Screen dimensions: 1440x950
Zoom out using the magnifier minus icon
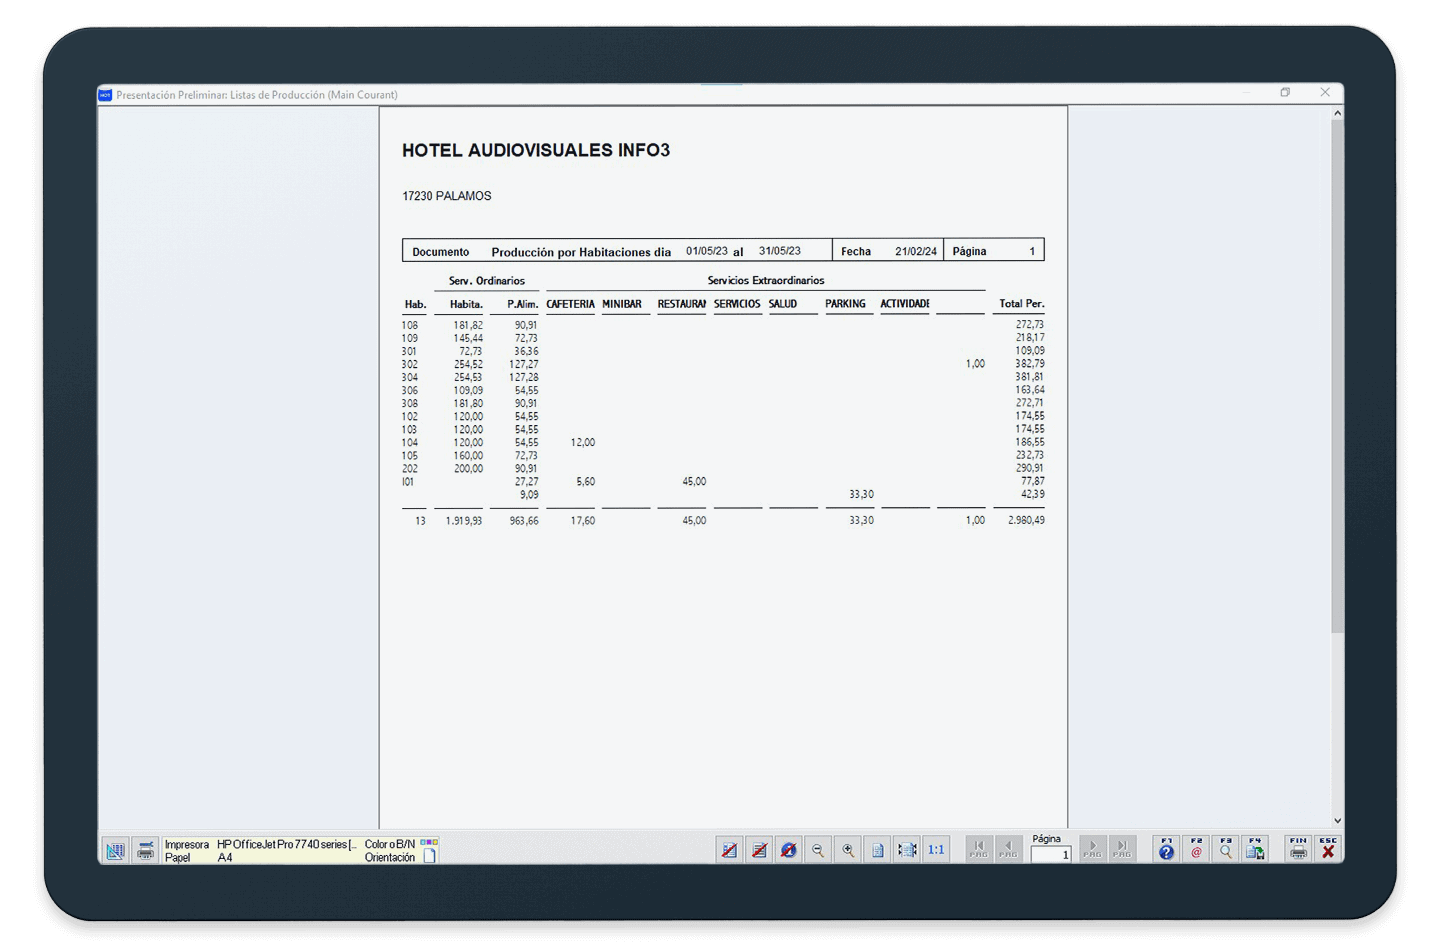pyautogui.click(x=818, y=850)
